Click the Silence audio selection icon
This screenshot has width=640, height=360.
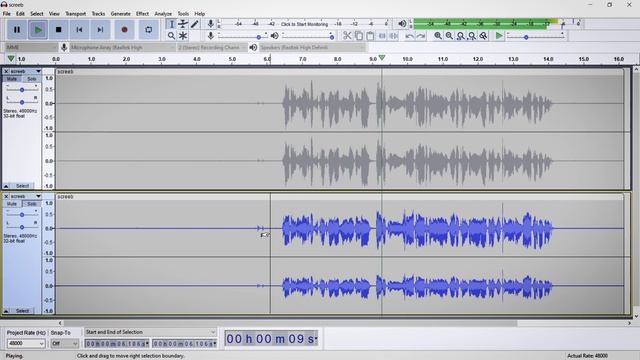393,36
